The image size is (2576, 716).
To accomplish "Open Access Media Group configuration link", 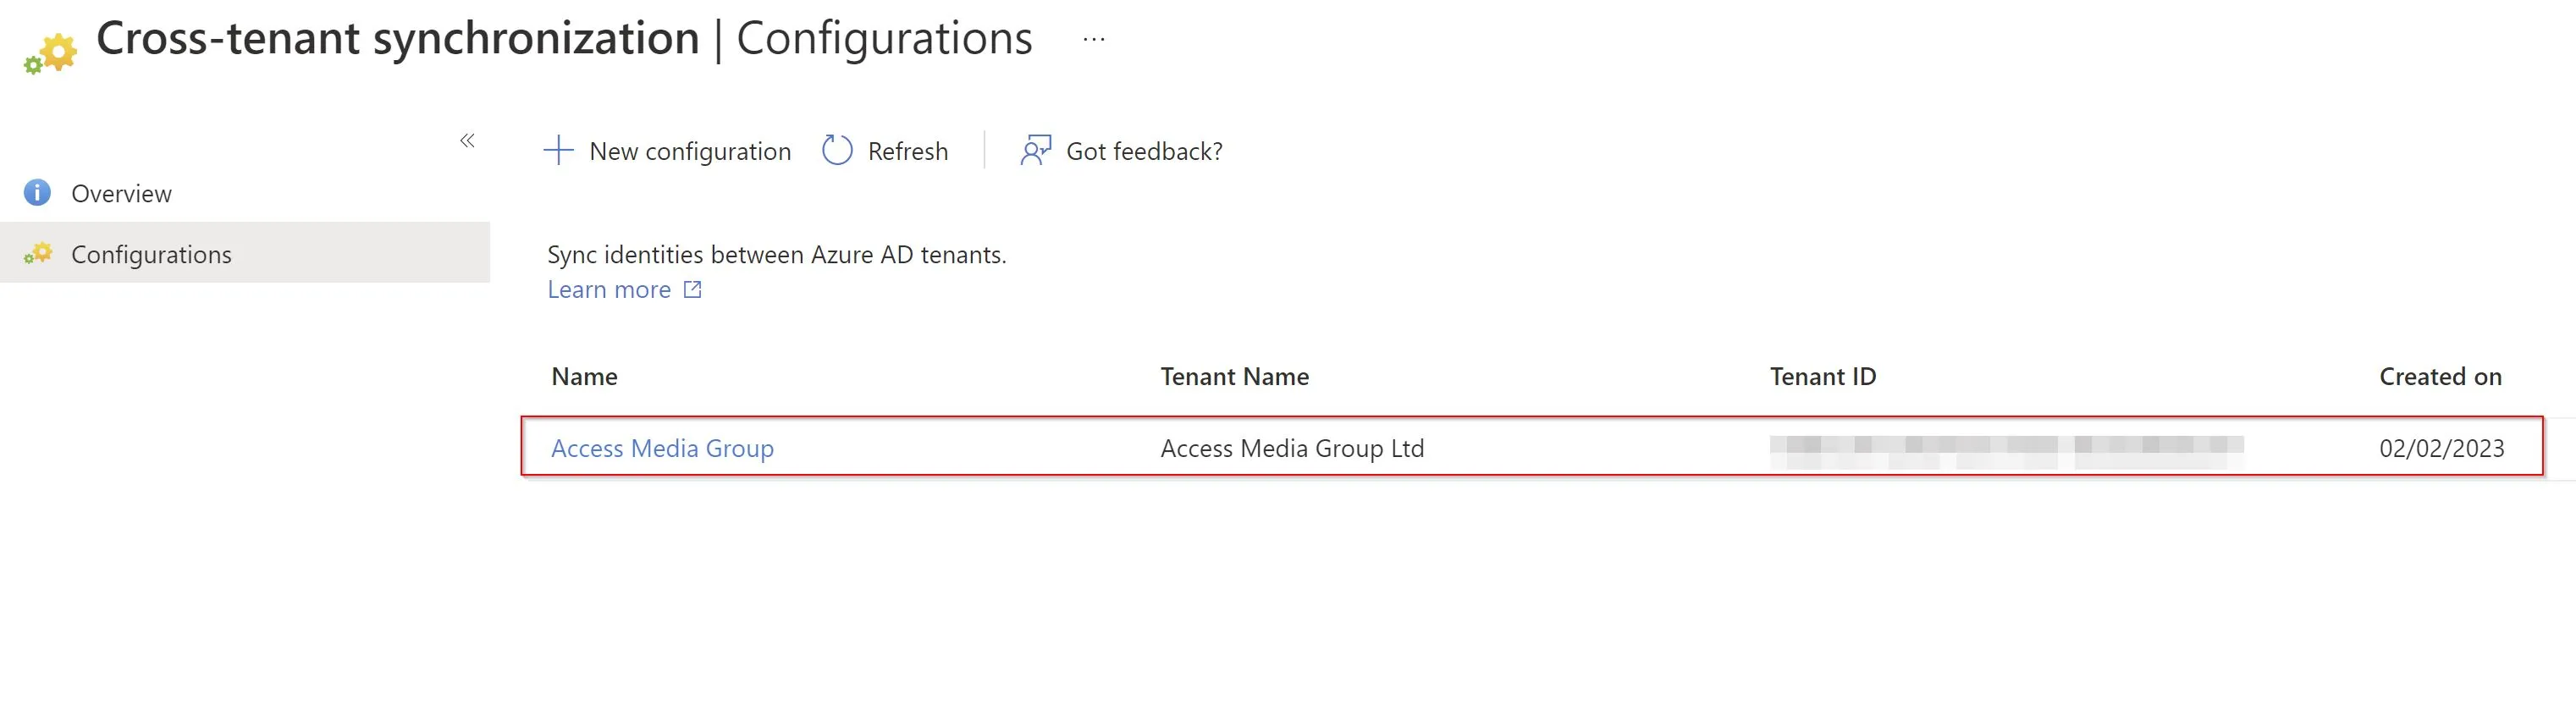I will (x=662, y=448).
